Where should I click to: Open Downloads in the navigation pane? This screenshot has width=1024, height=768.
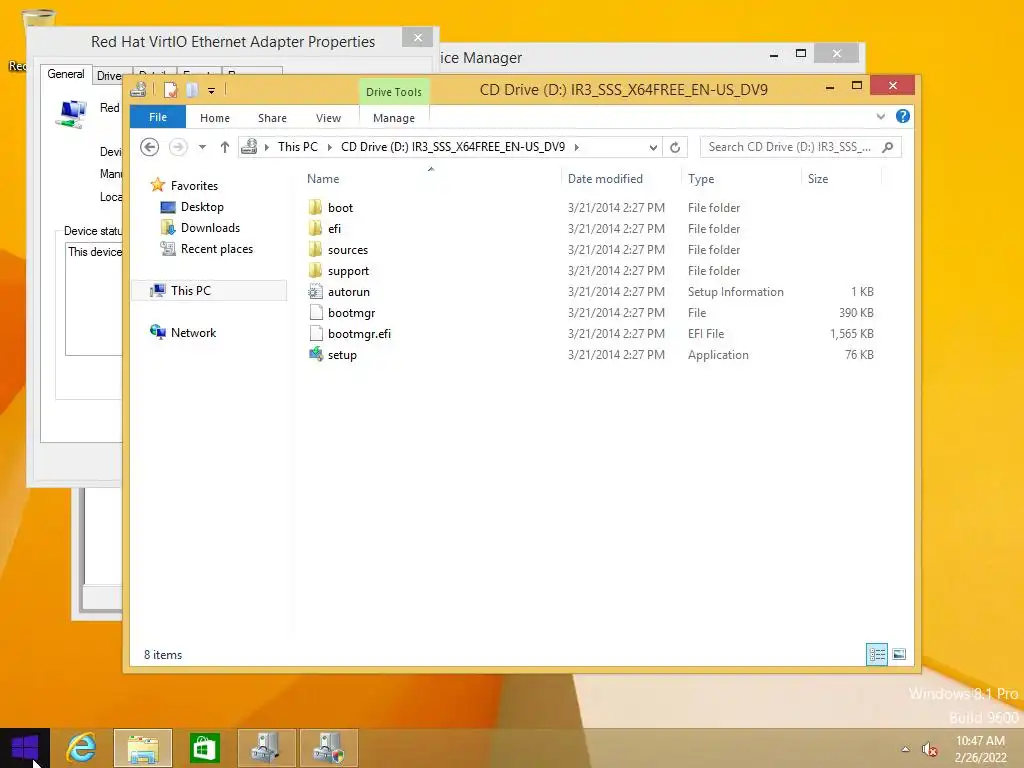(210, 228)
